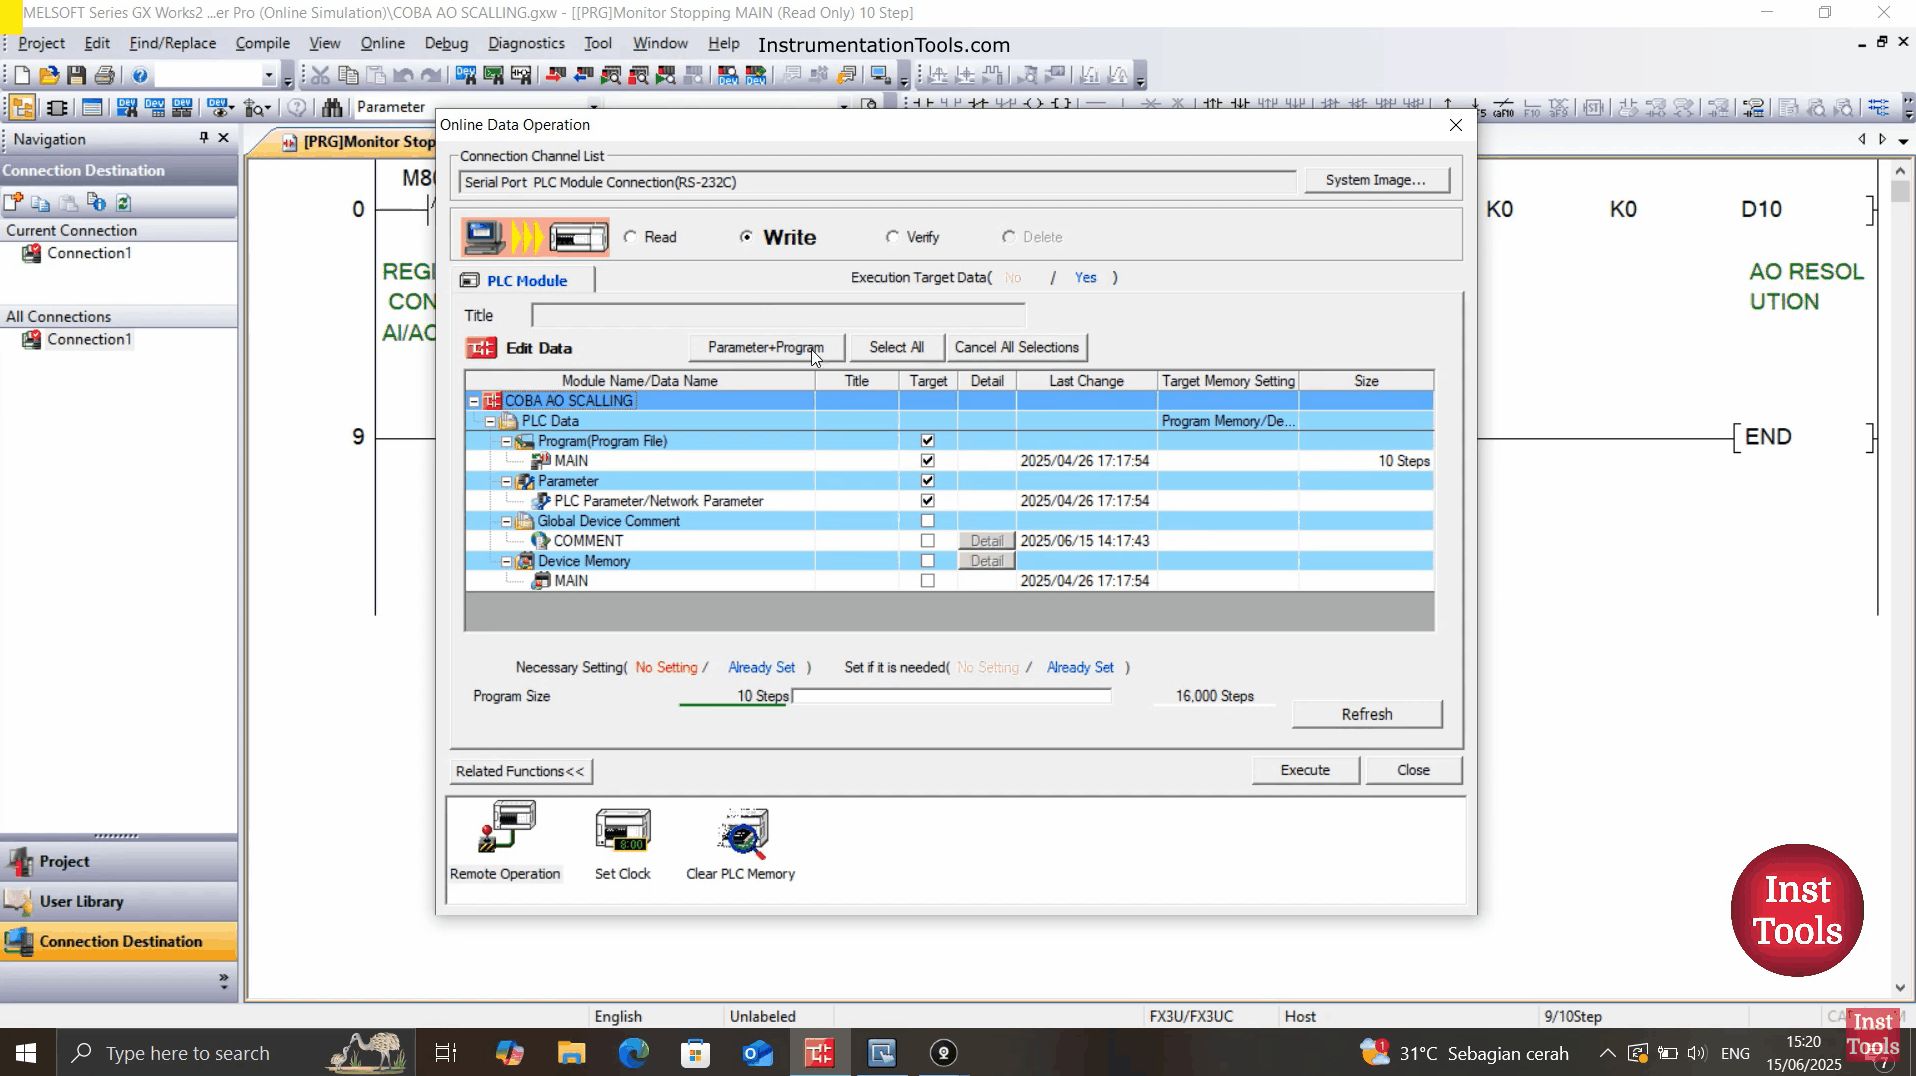This screenshot has width=1916, height=1076.
Task: Click the blue Help question mark icon
Action: (x=140, y=75)
